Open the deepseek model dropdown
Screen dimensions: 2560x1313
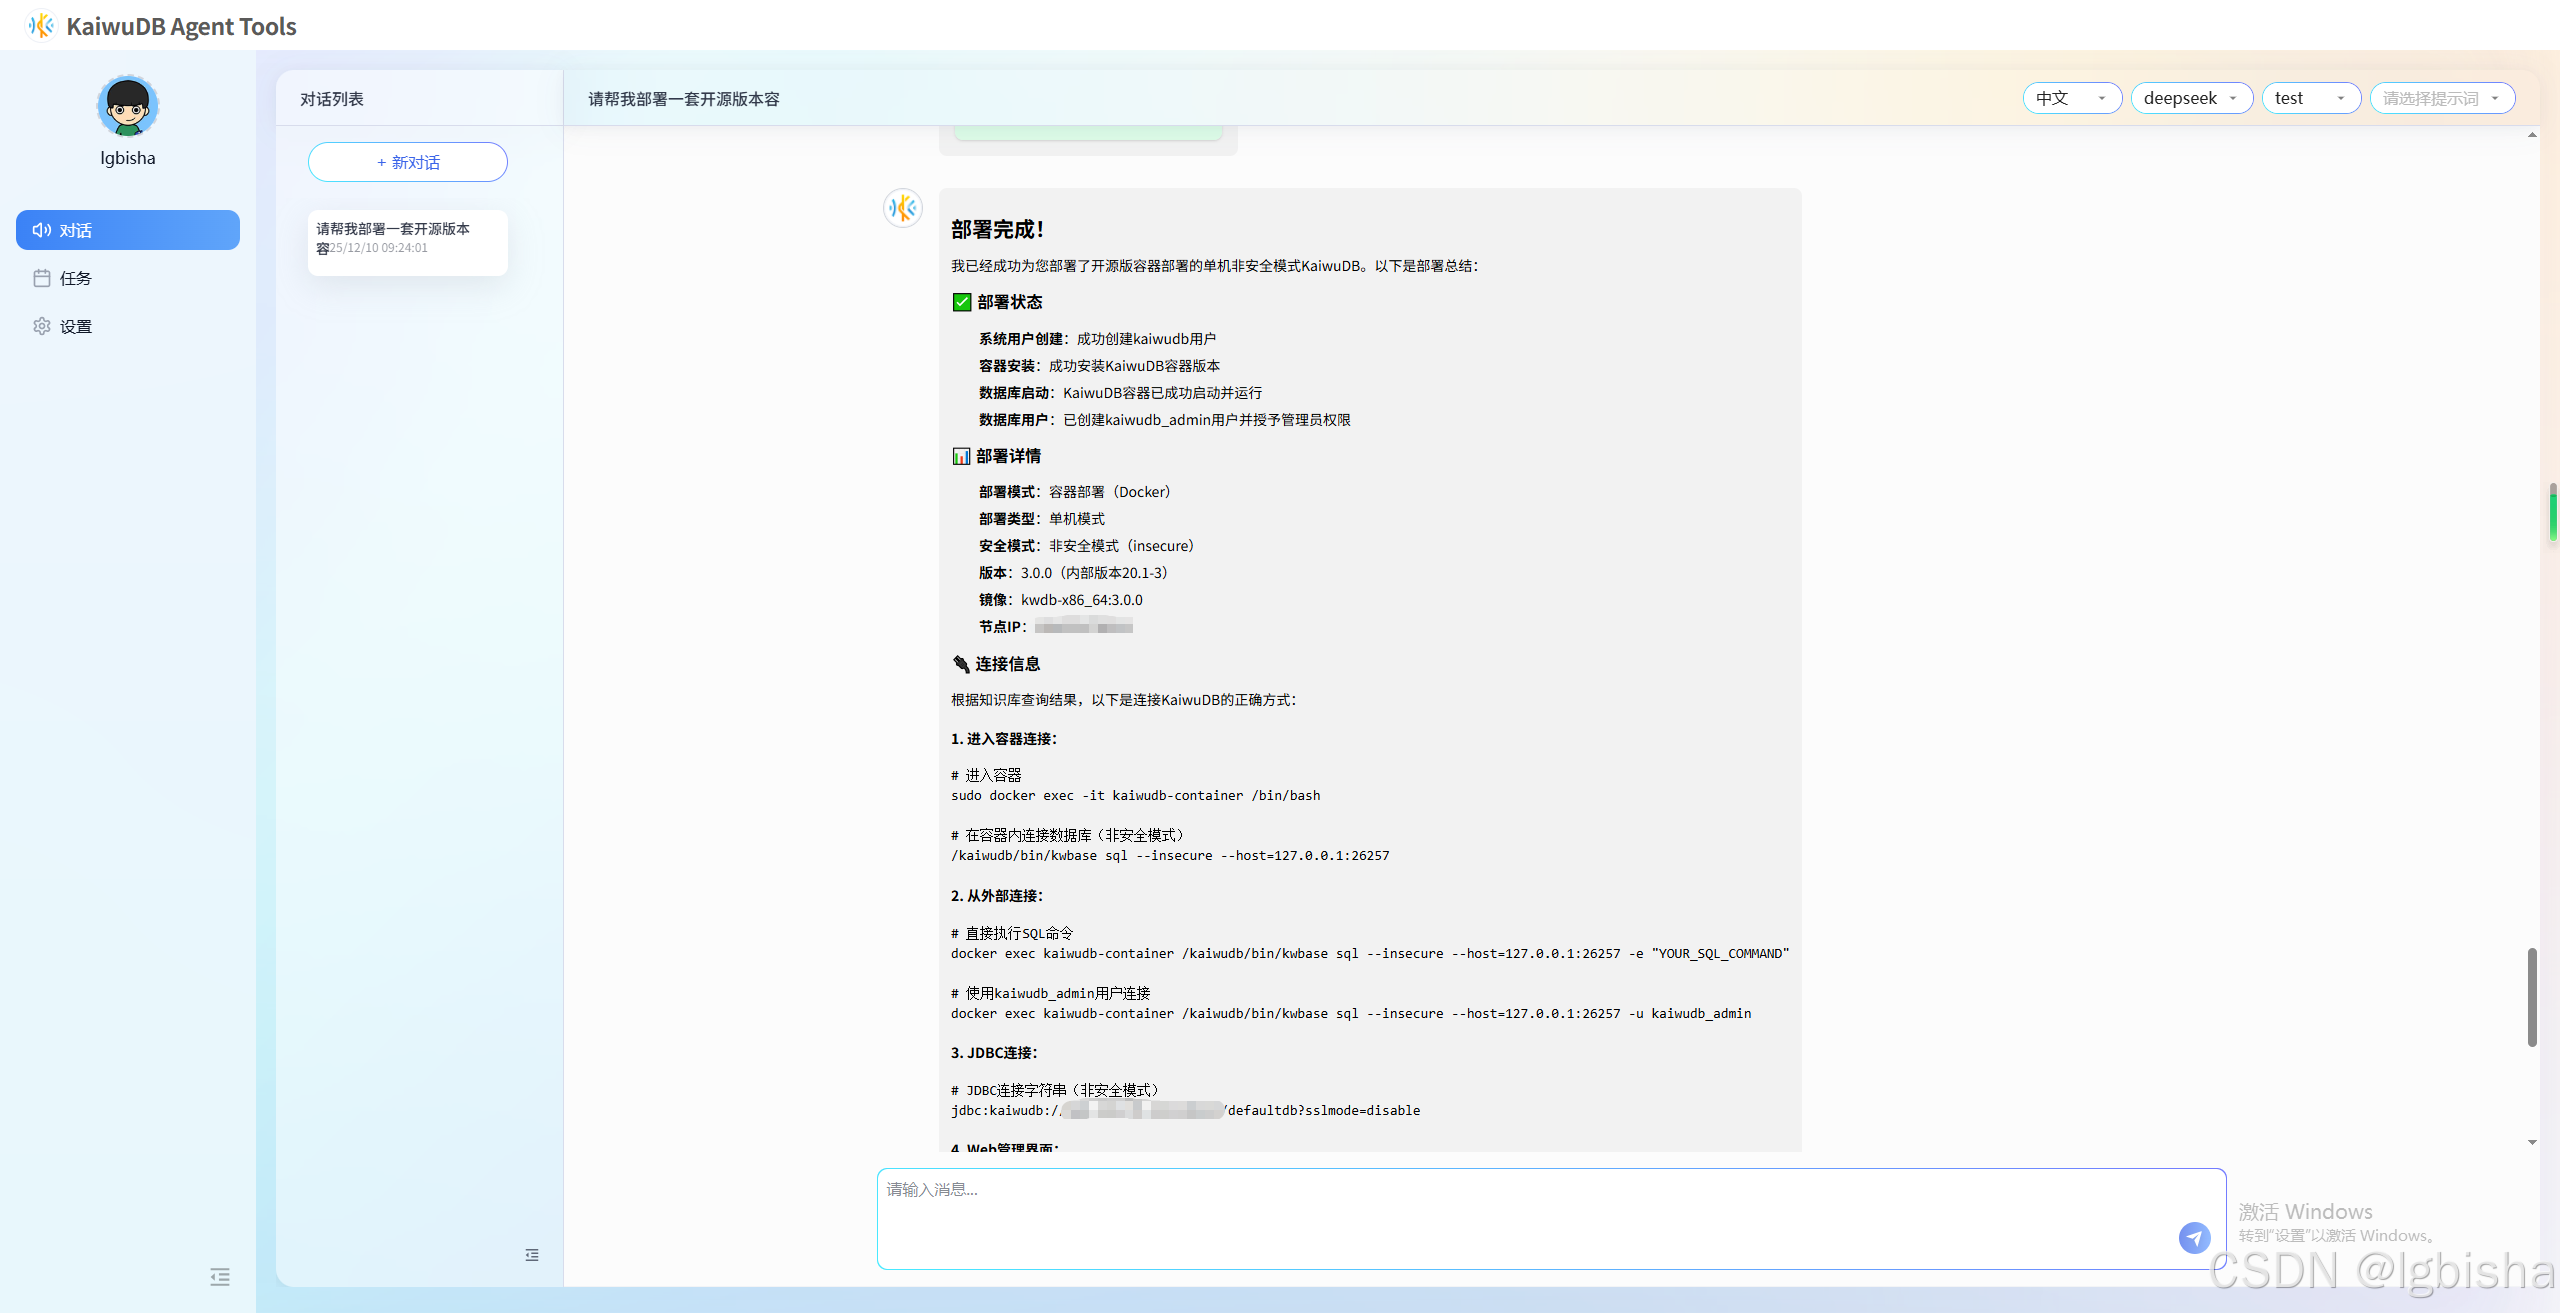[x=2190, y=98]
